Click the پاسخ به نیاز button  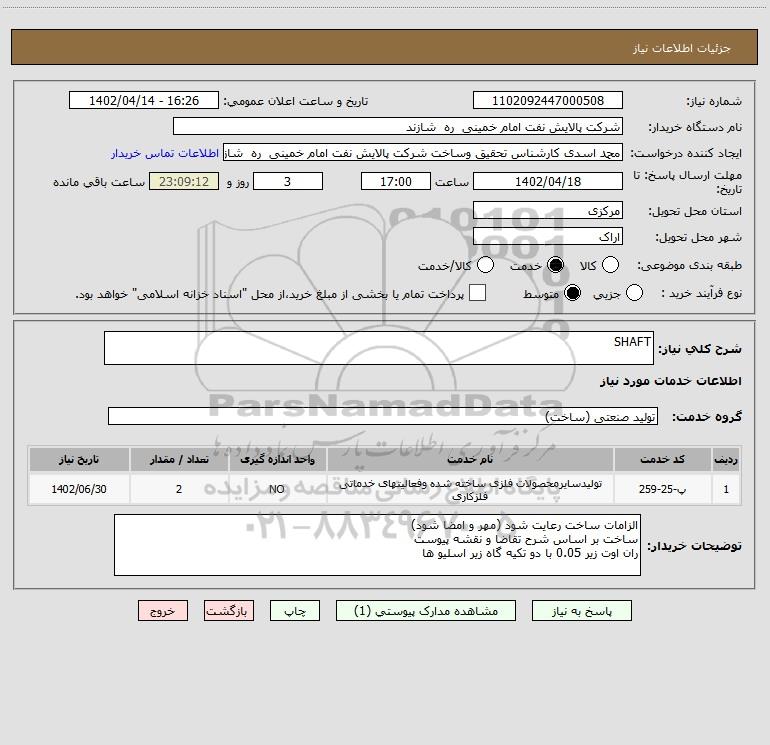(582, 611)
